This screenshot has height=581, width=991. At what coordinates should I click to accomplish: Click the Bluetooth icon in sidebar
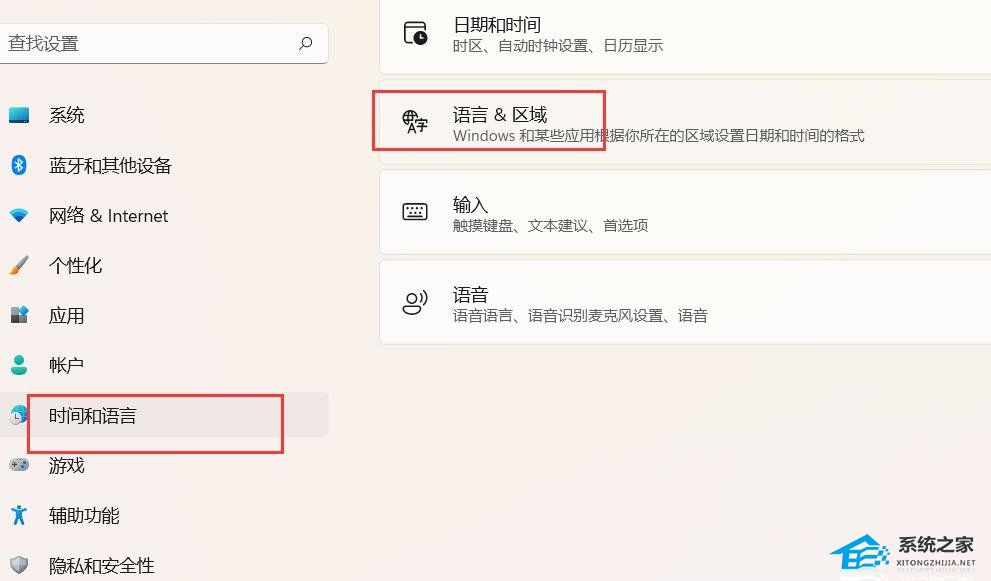(19, 165)
